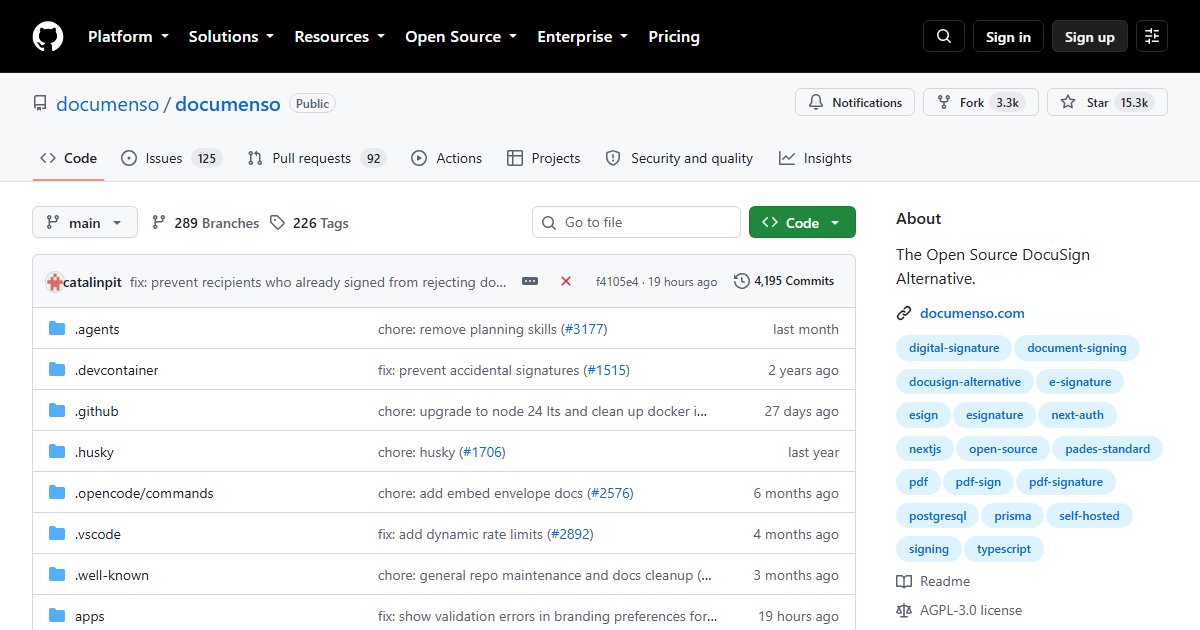The height and width of the screenshot is (630, 1200).
Task: Click the commits history clock icon
Action: [x=741, y=281]
